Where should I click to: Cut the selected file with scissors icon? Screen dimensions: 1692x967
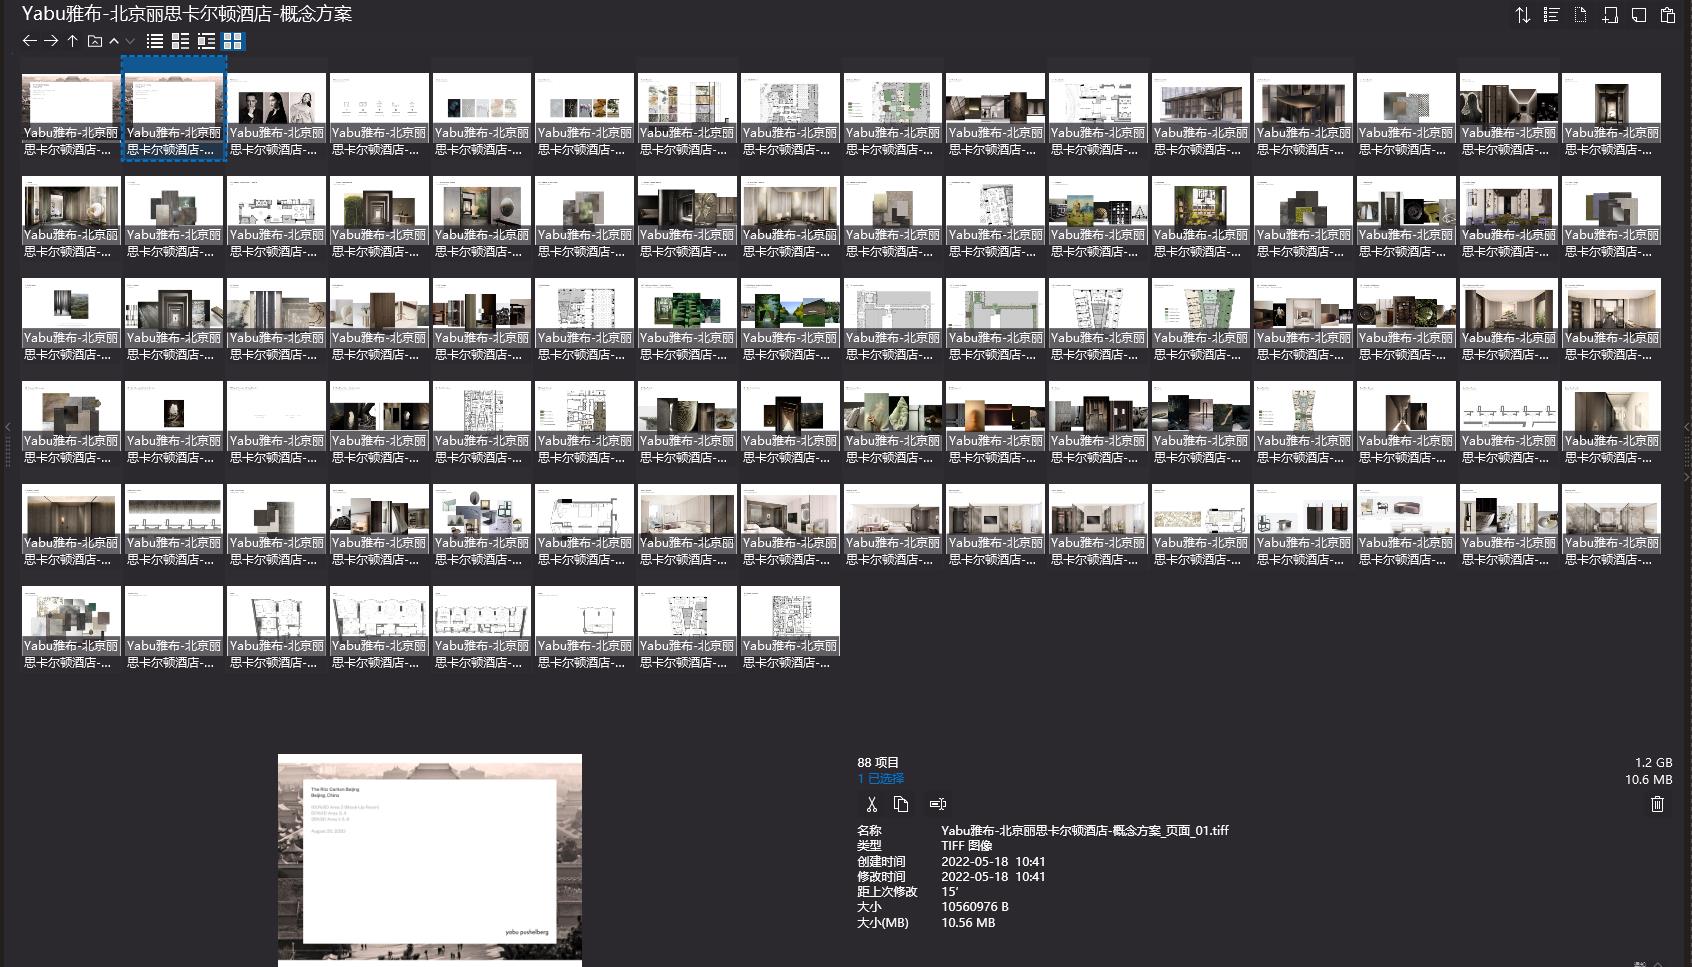871,804
